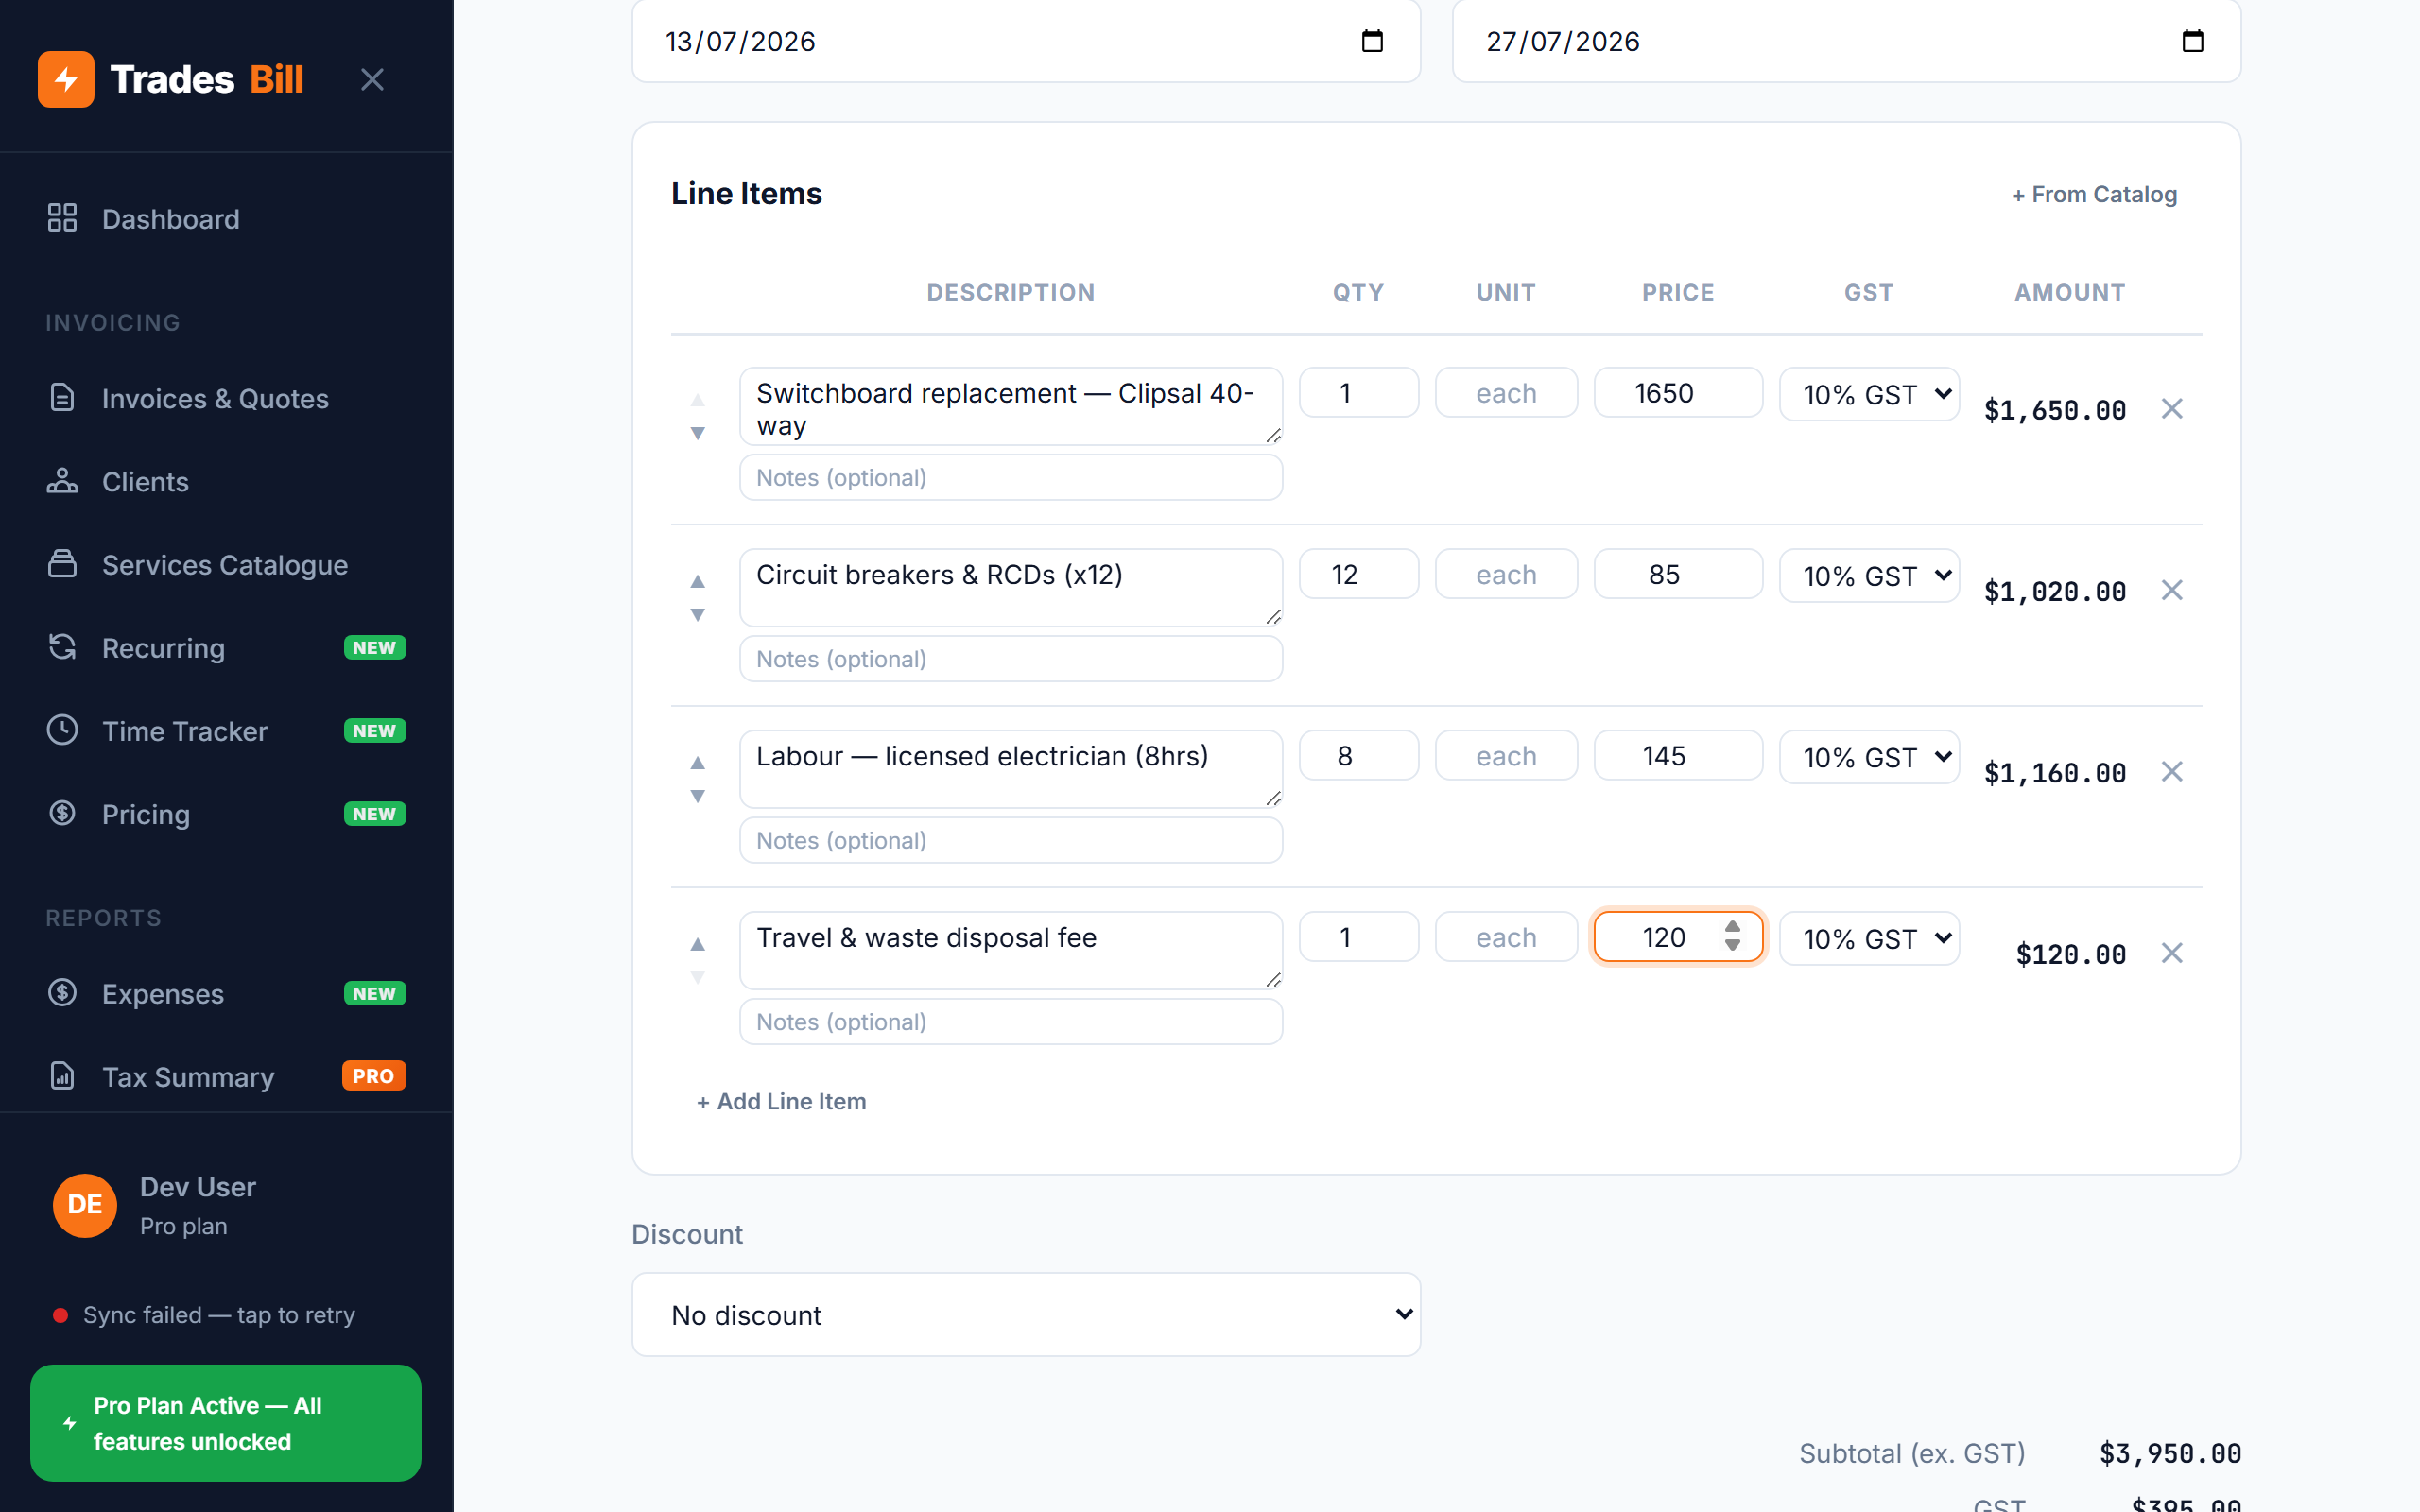Image resolution: width=2420 pixels, height=1512 pixels.
Task: Move Switchboard replacement row down
Action: pos(698,433)
